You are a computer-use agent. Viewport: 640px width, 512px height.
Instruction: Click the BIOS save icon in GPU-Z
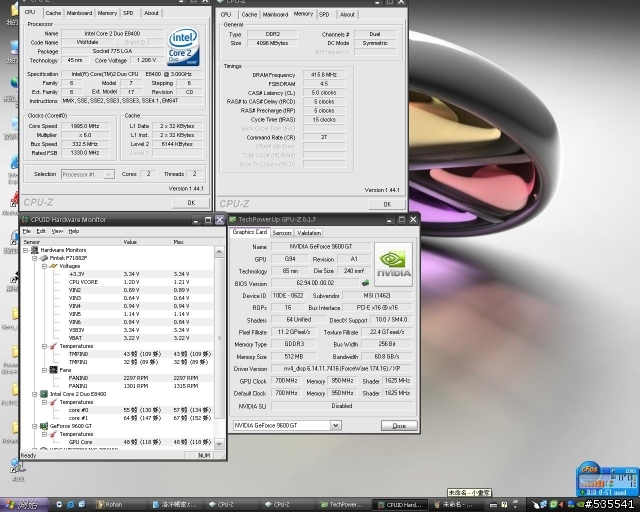click(x=365, y=283)
